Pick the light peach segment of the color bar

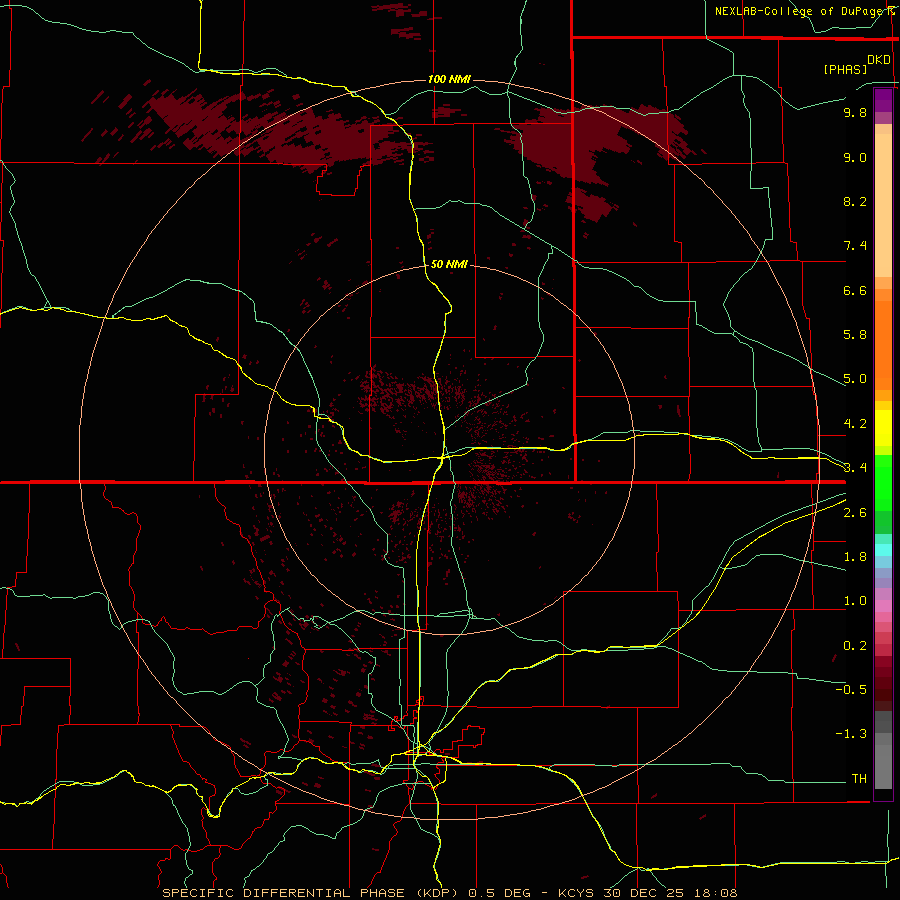point(883,205)
